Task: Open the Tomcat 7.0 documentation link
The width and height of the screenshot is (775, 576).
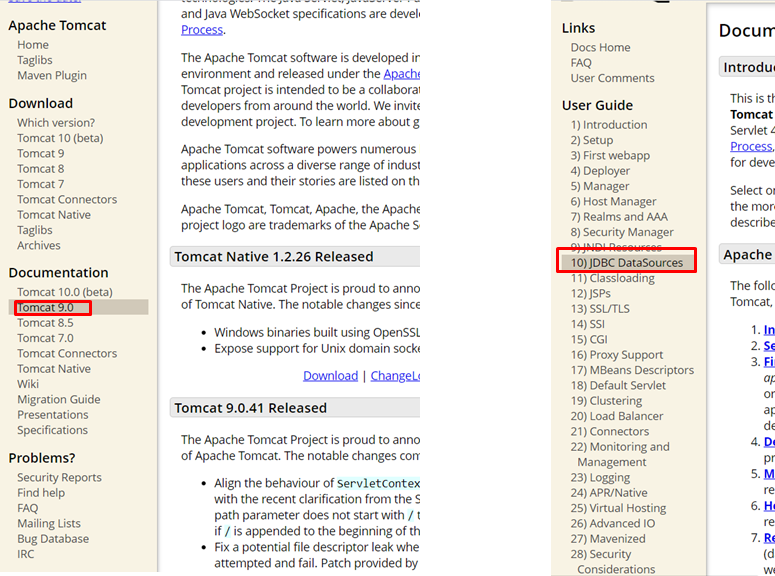Action: click(45, 338)
